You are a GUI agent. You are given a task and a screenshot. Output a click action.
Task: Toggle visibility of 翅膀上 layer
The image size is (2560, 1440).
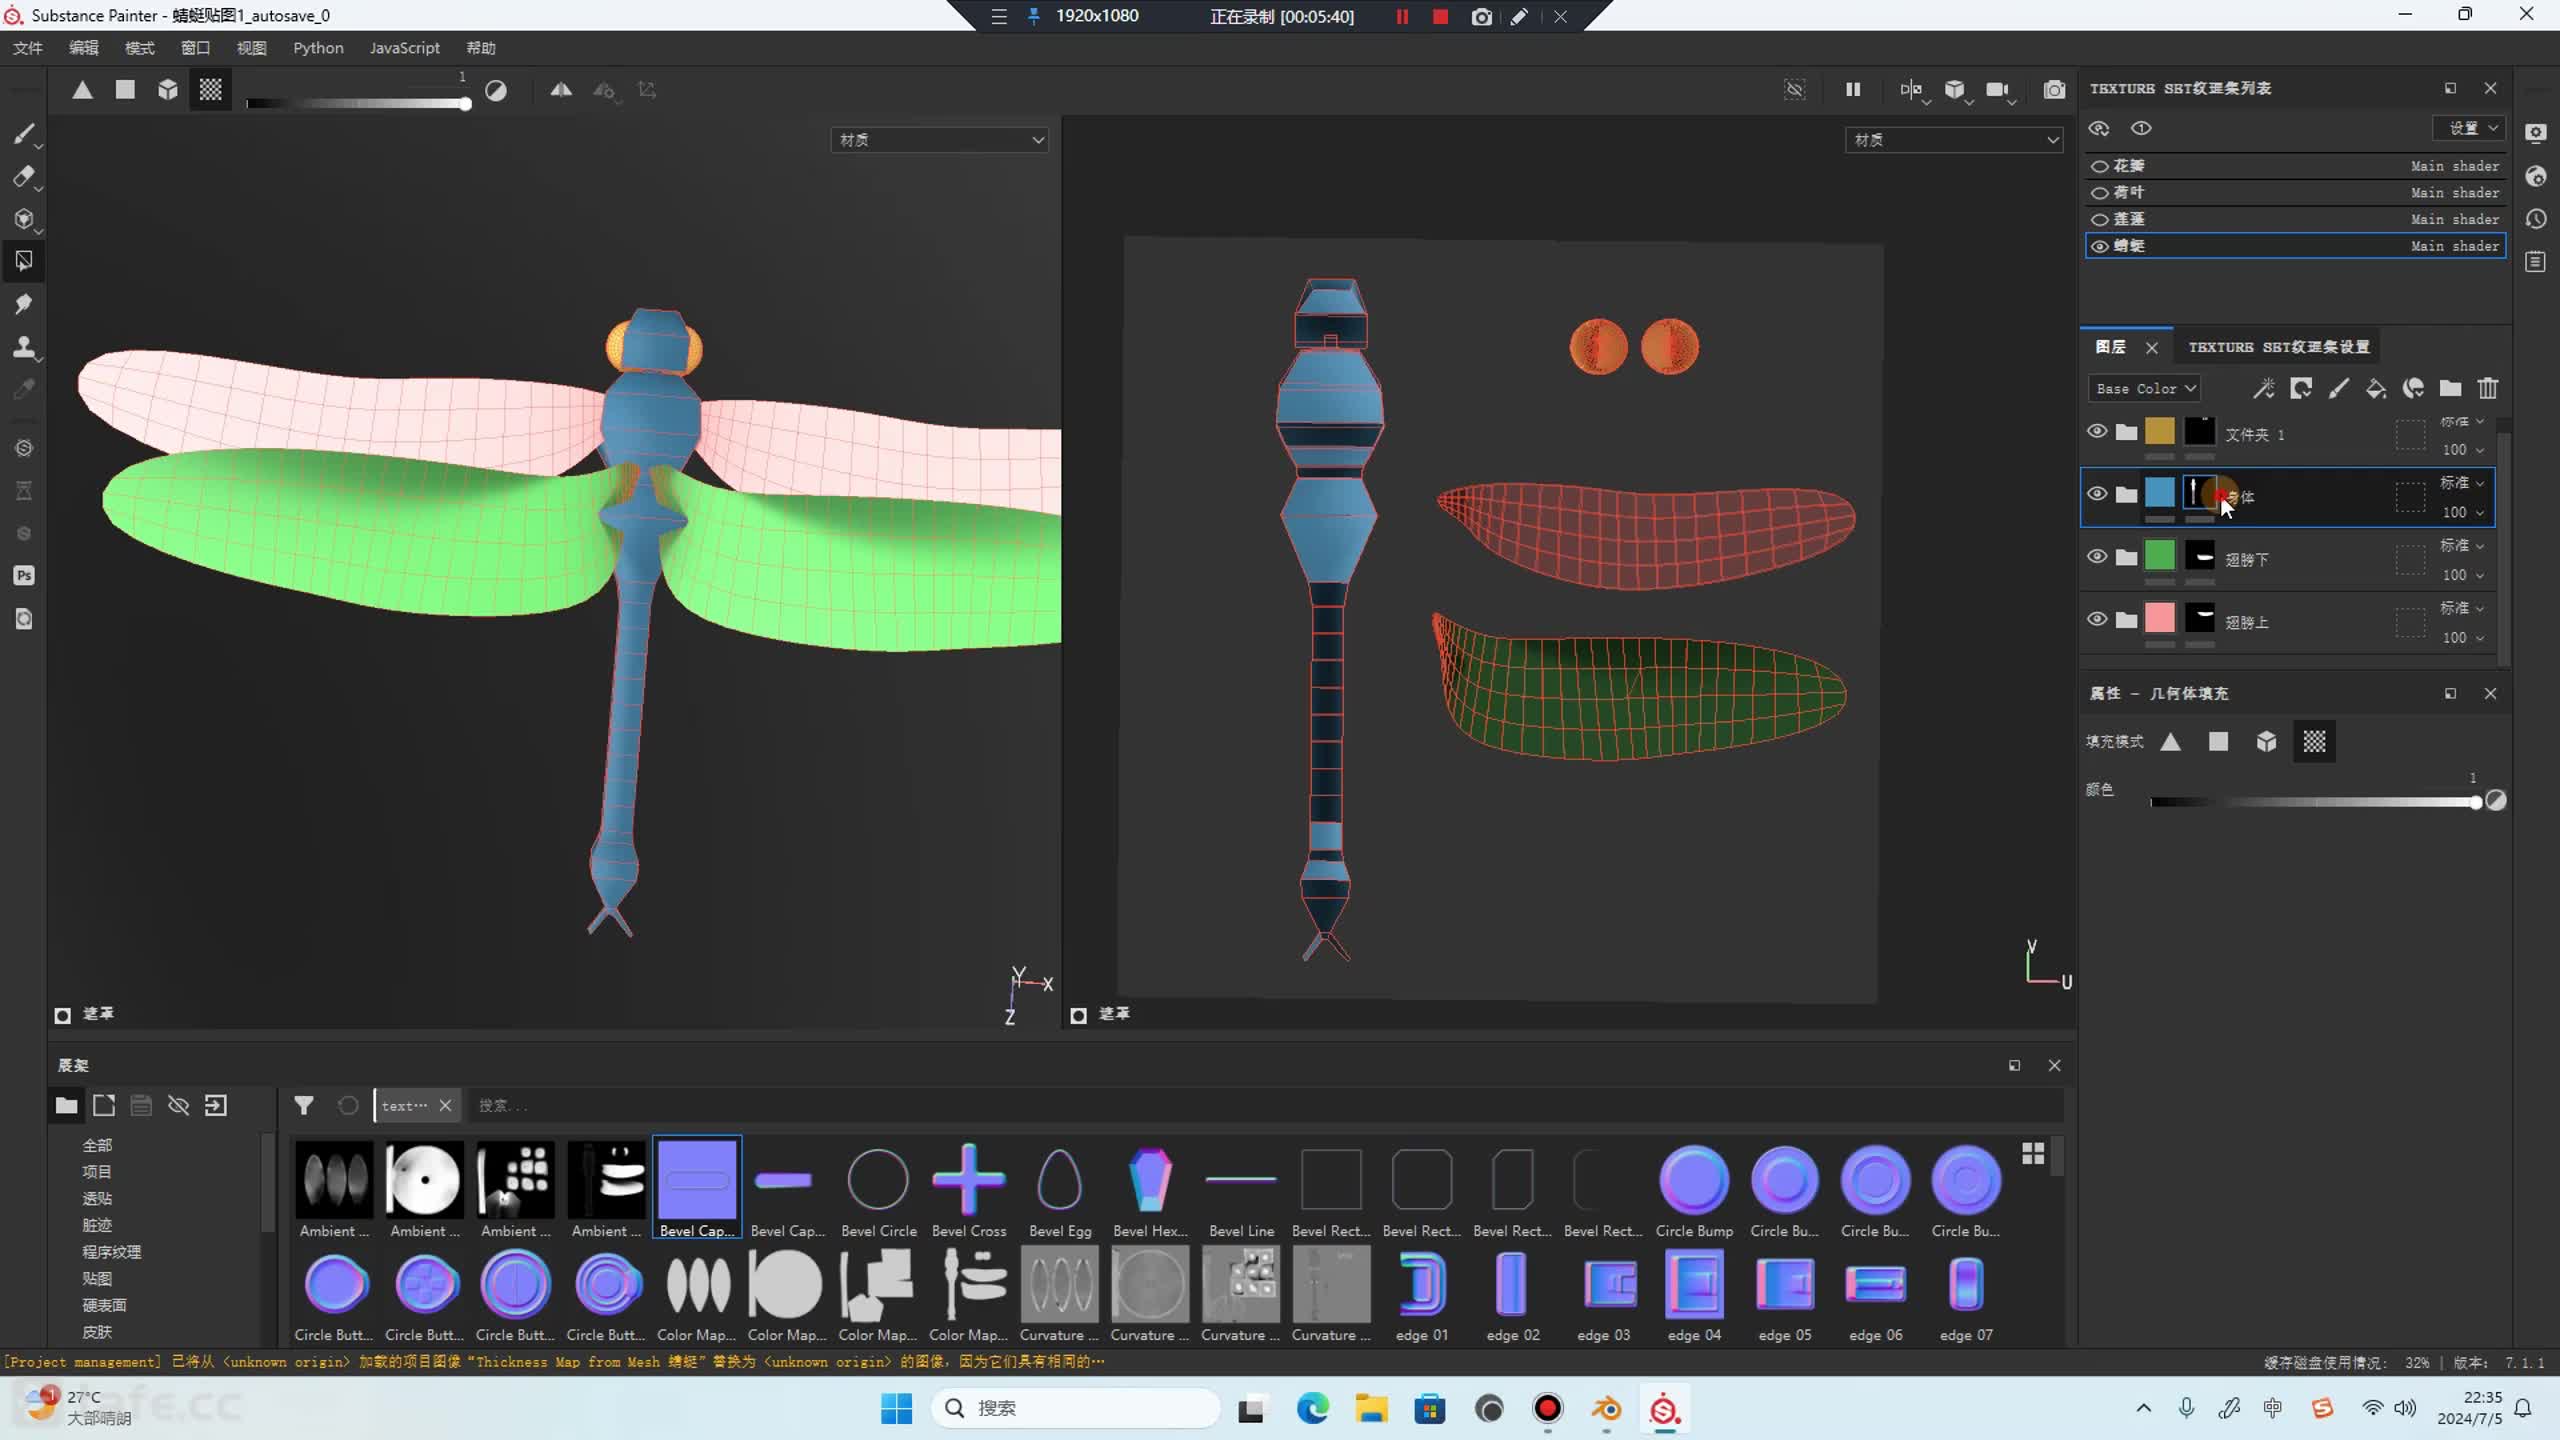click(x=2097, y=619)
